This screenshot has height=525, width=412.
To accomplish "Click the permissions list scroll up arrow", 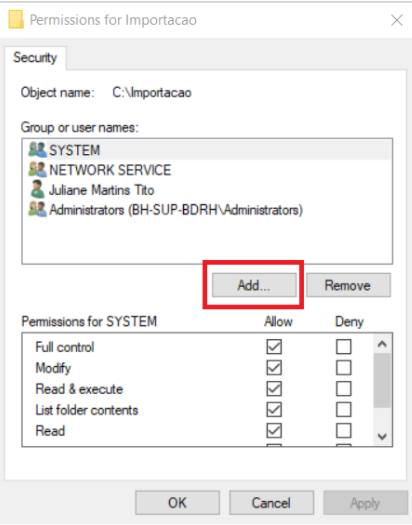I will click(382, 344).
